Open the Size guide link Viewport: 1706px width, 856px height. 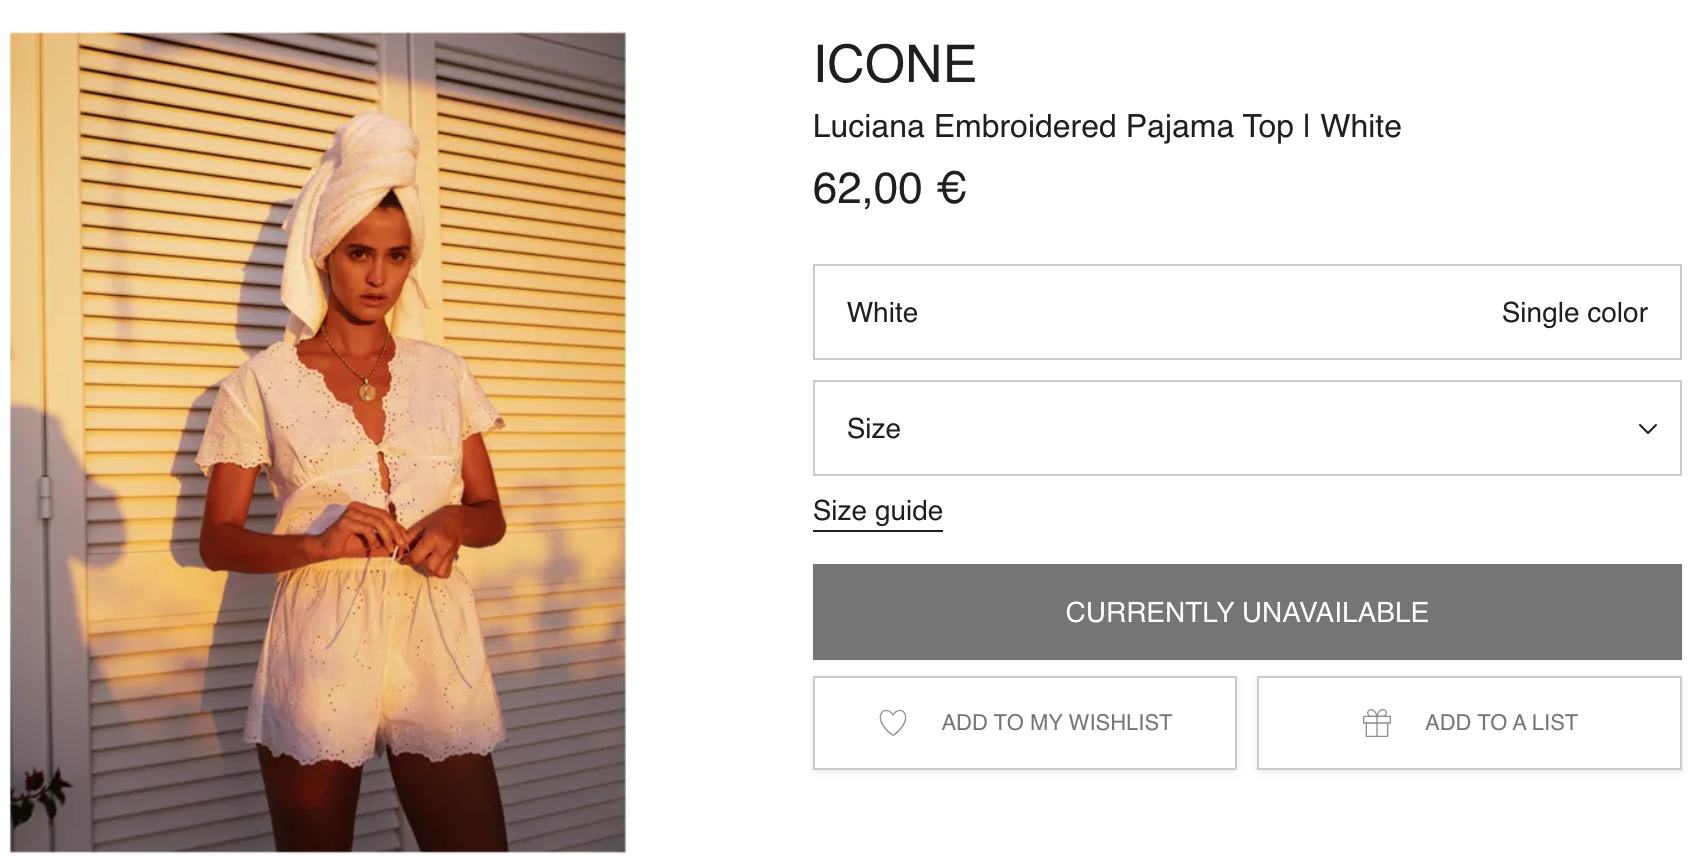click(x=877, y=511)
